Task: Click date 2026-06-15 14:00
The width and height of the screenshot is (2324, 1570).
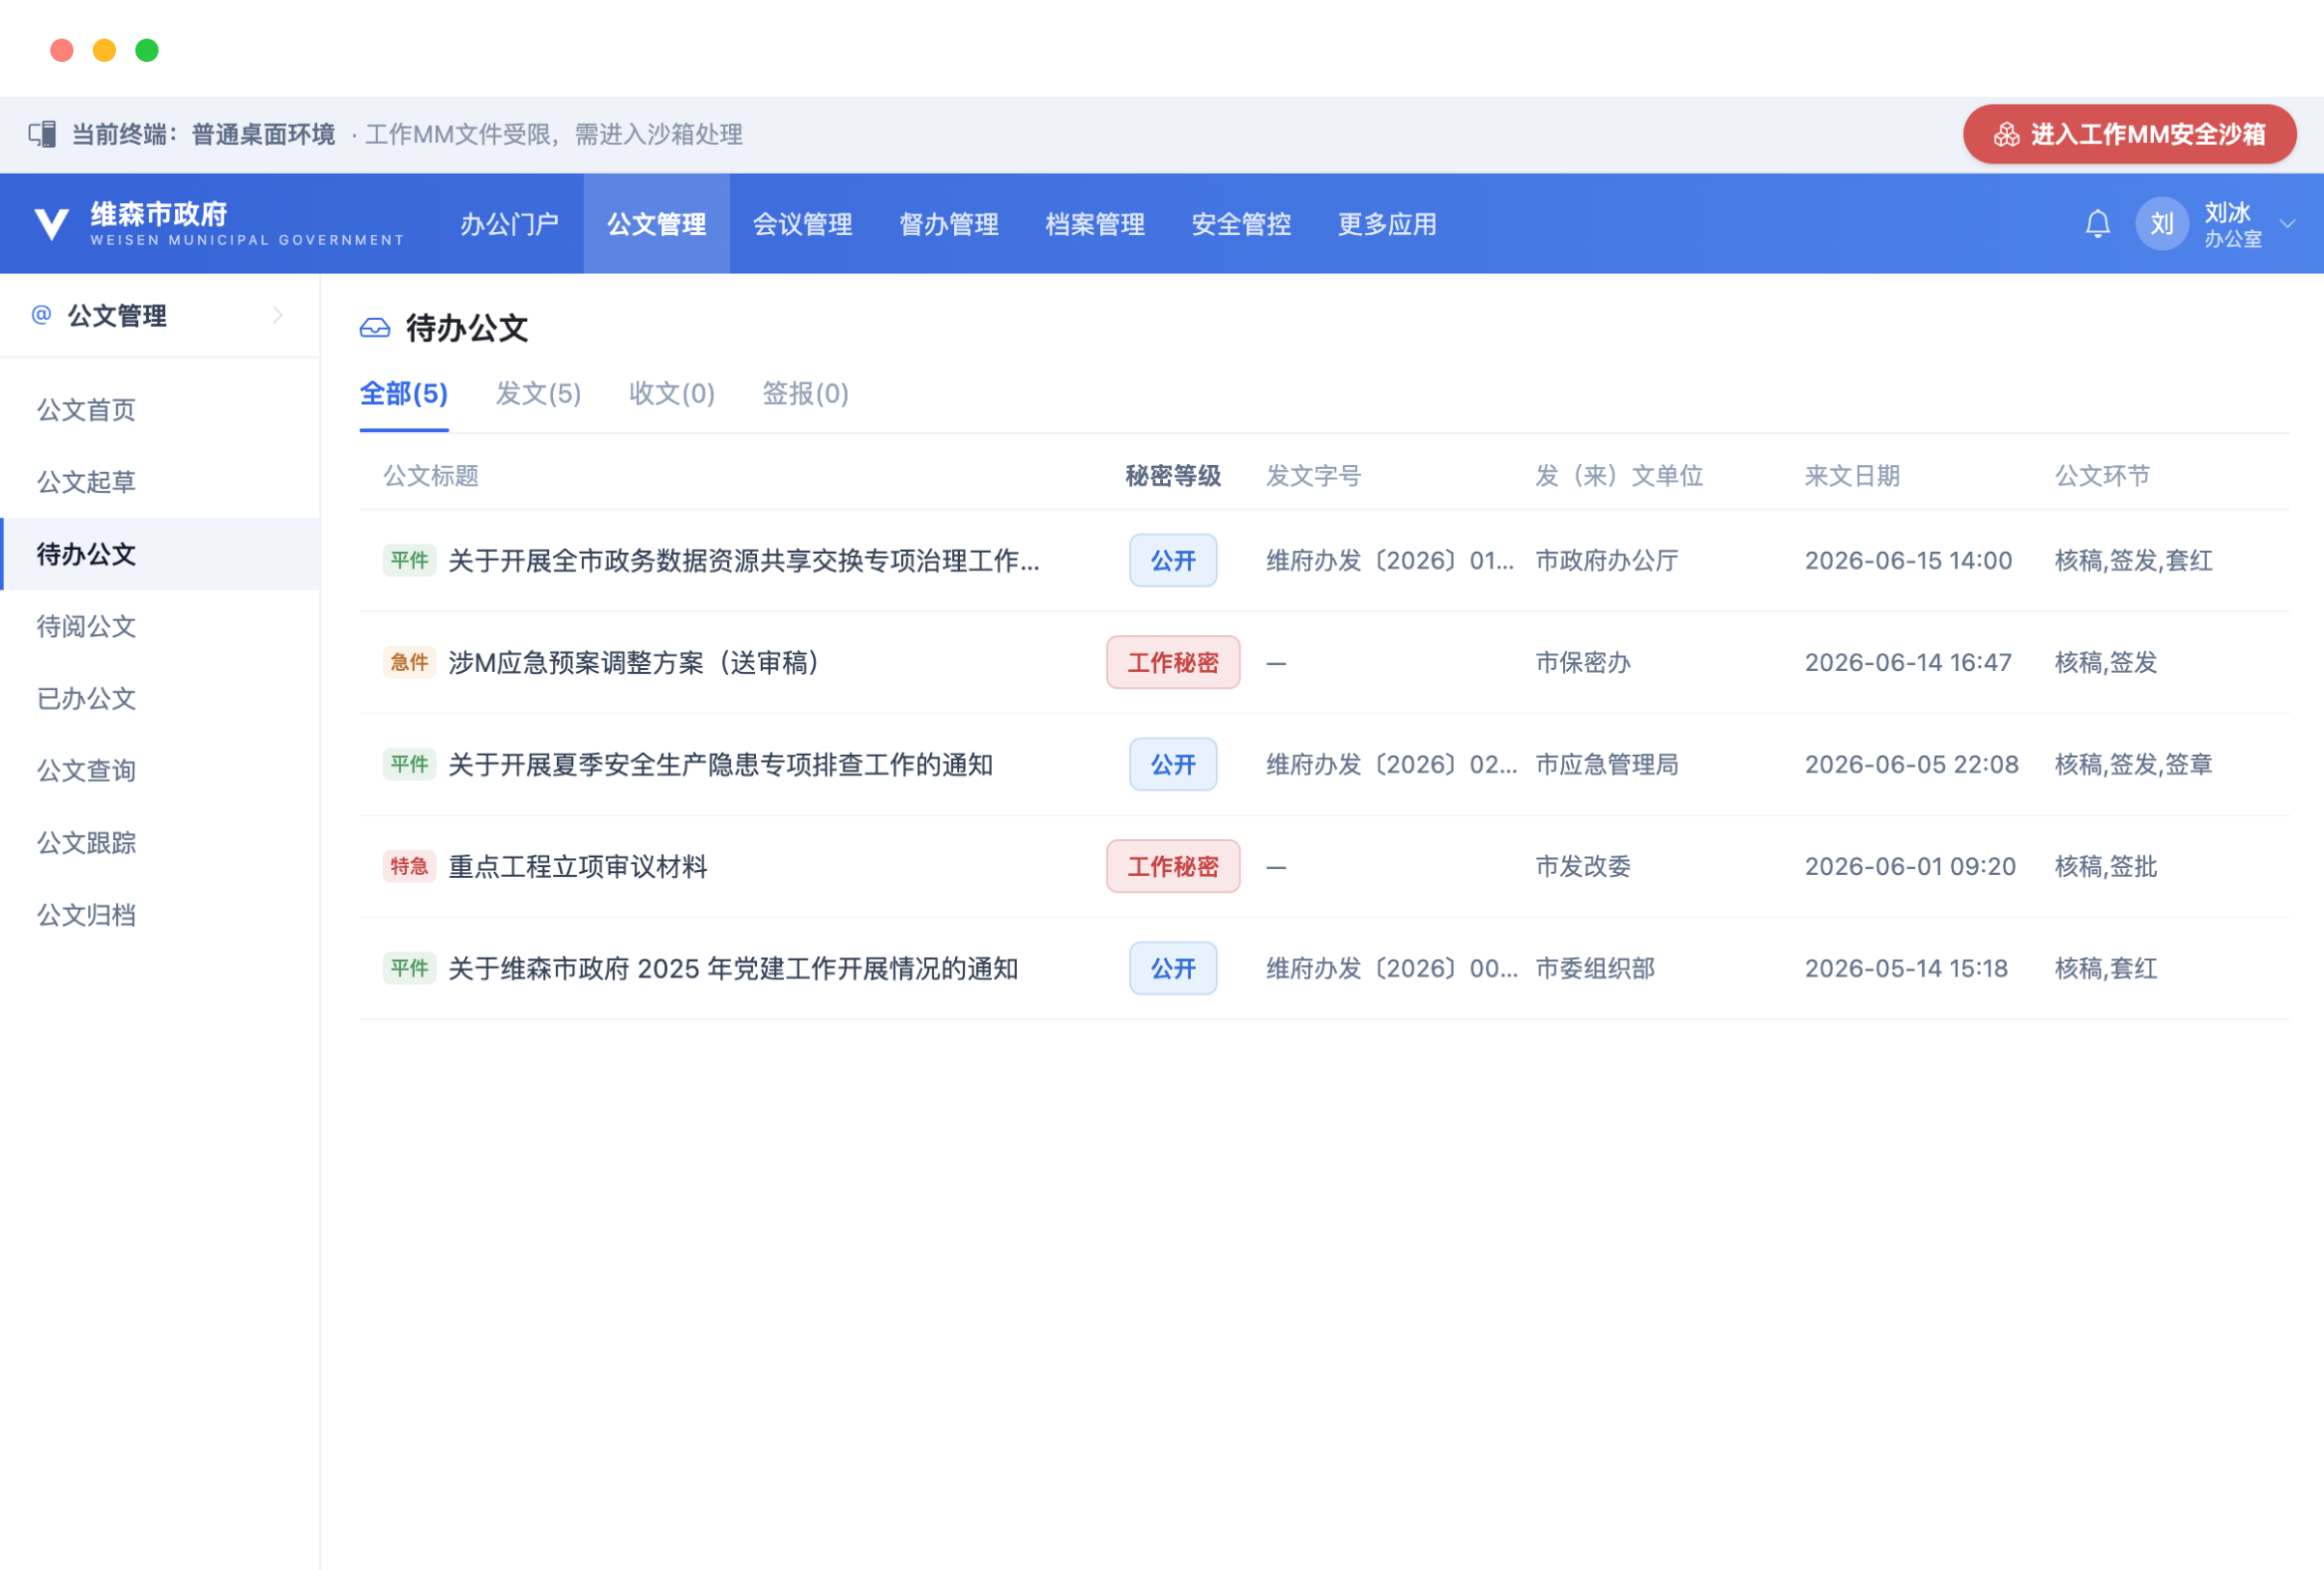Action: pyautogui.click(x=1908, y=560)
